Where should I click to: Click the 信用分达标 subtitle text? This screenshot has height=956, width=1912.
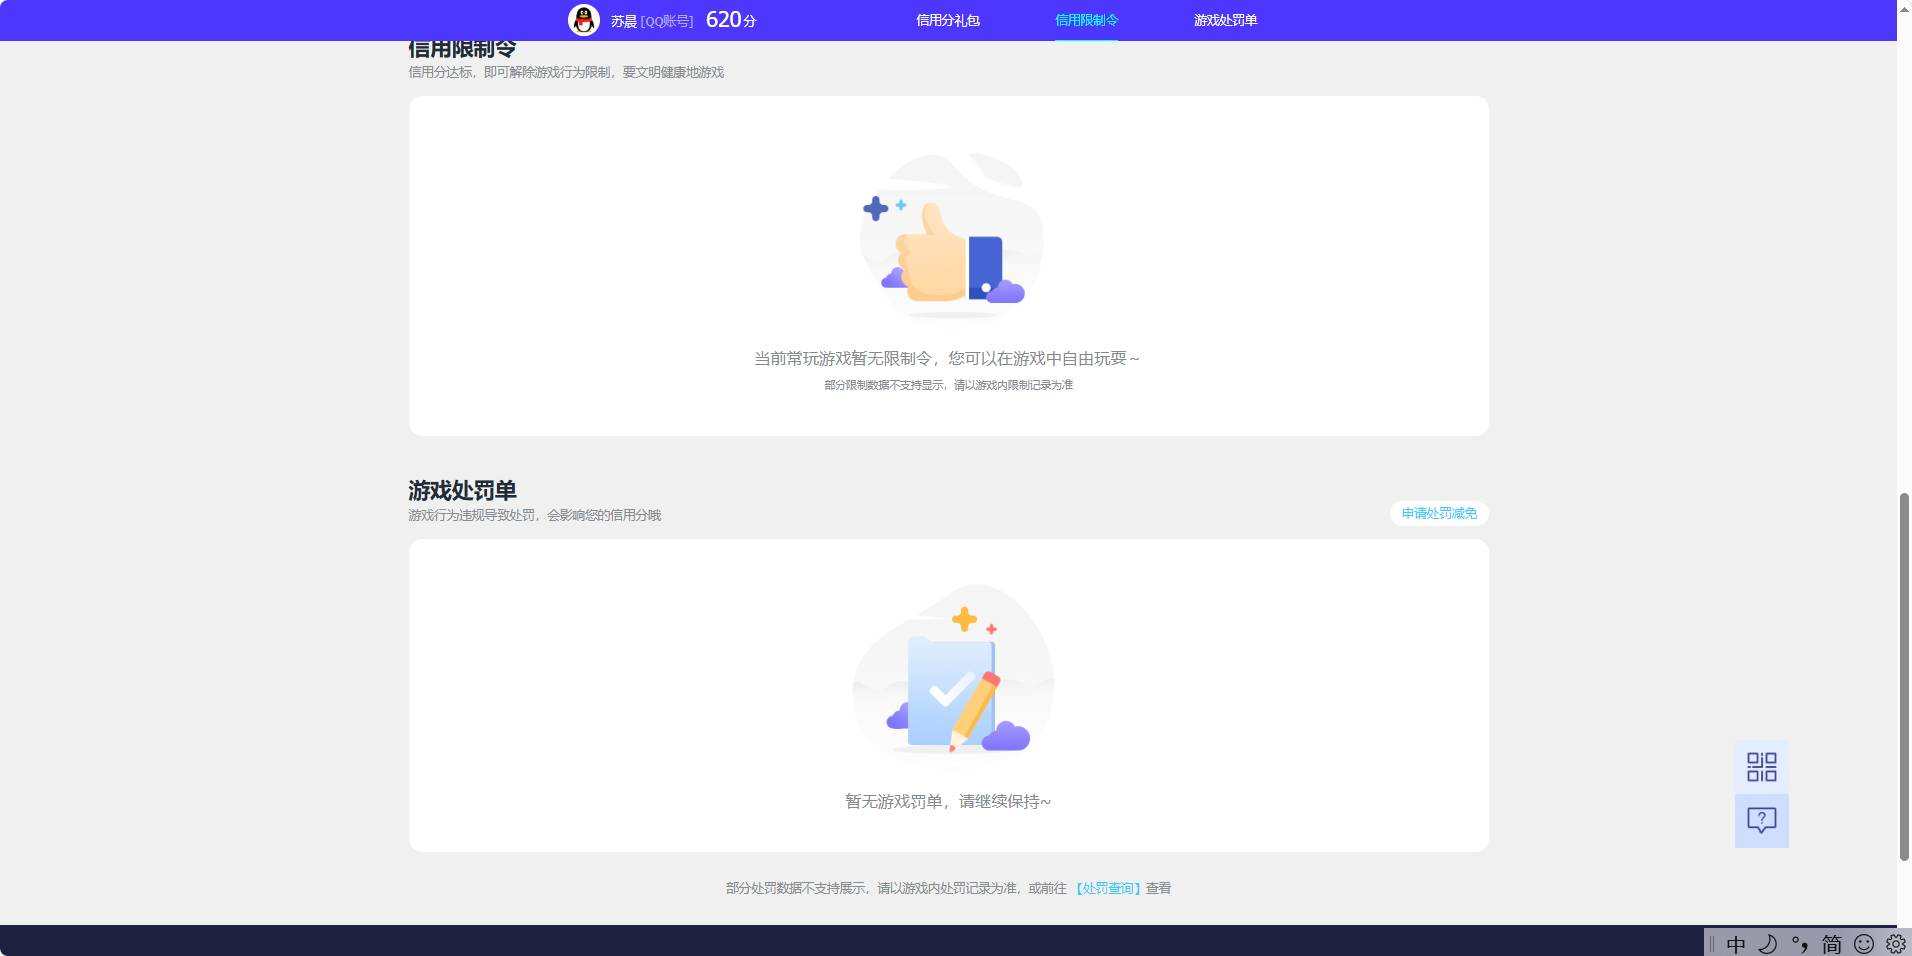tap(566, 72)
